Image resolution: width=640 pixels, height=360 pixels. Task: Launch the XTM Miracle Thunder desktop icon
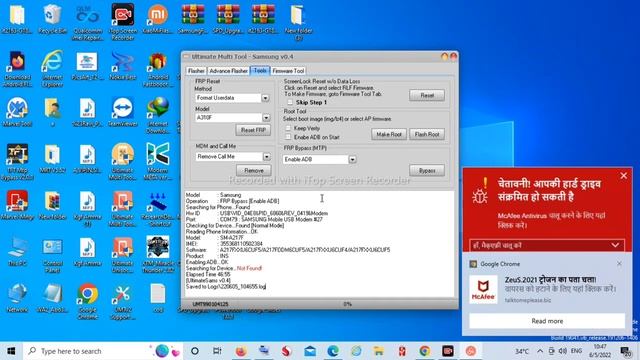point(158,255)
